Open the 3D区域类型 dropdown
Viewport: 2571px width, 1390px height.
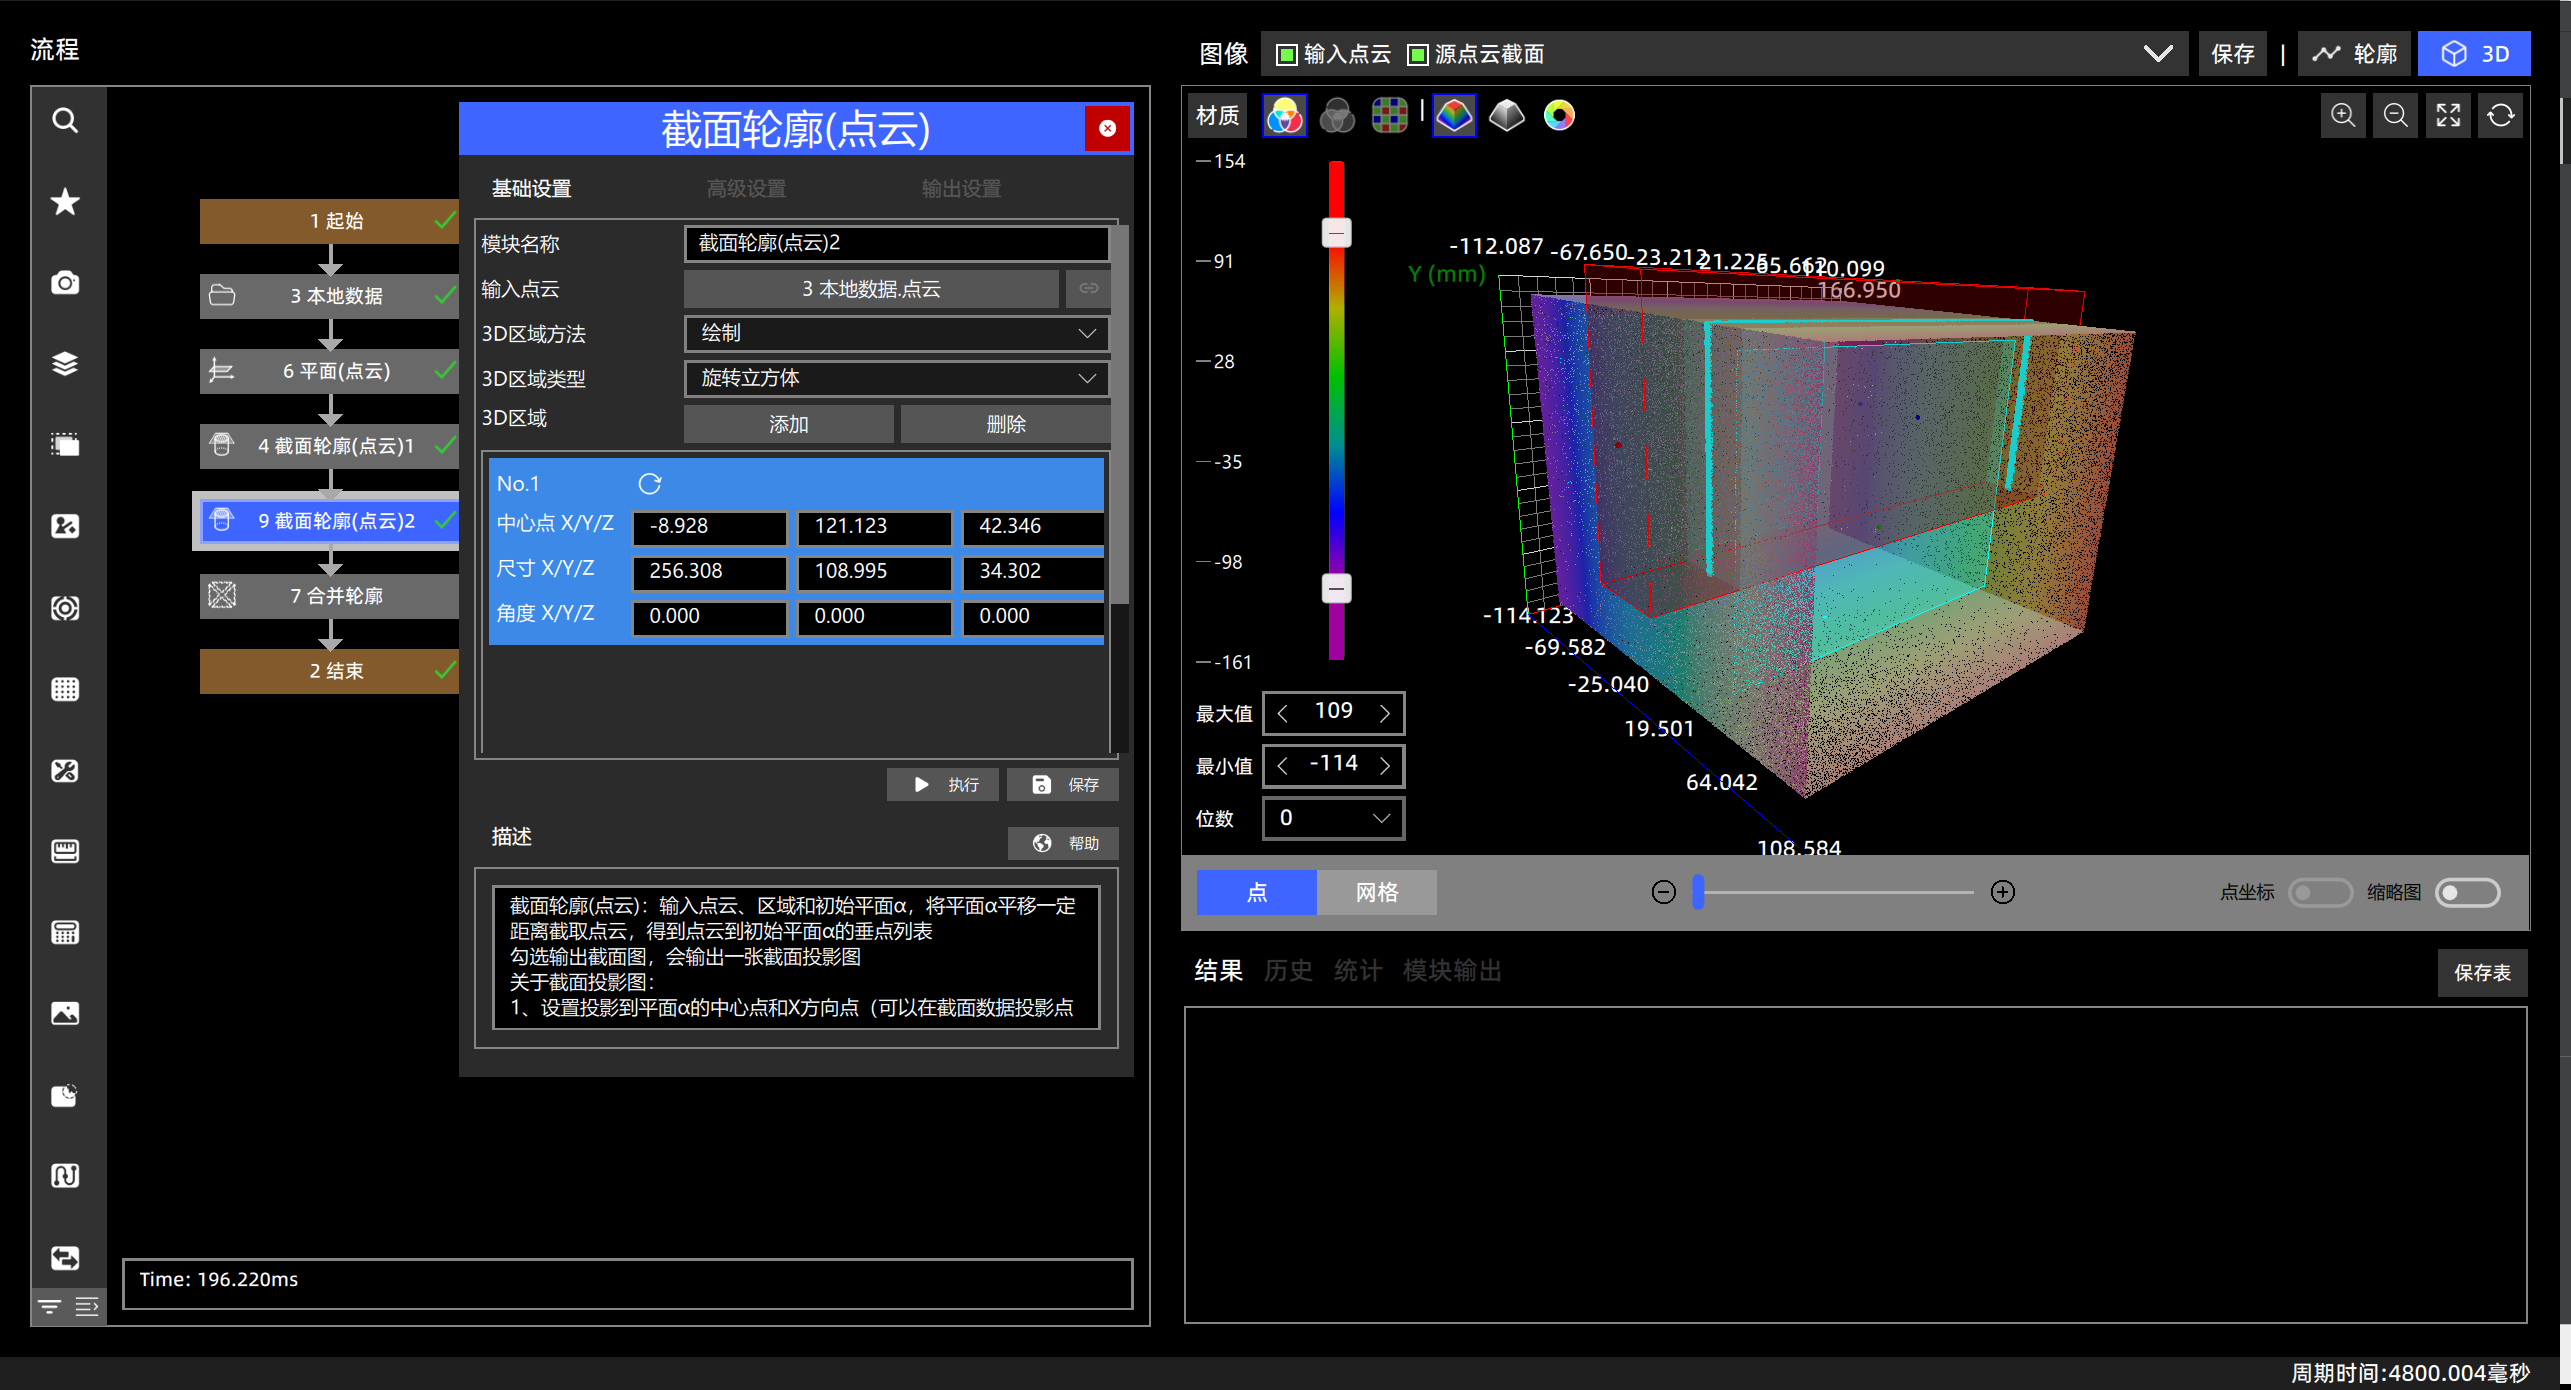[x=897, y=379]
